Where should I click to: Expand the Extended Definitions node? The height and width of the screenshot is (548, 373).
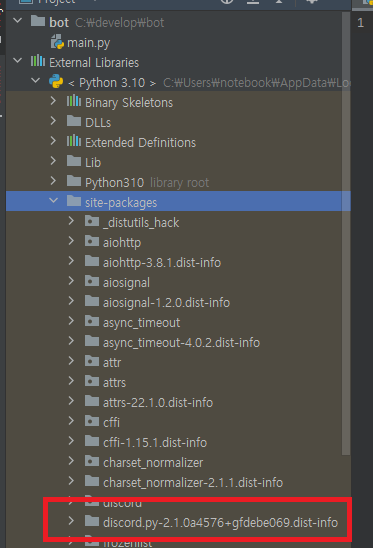click(53, 141)
